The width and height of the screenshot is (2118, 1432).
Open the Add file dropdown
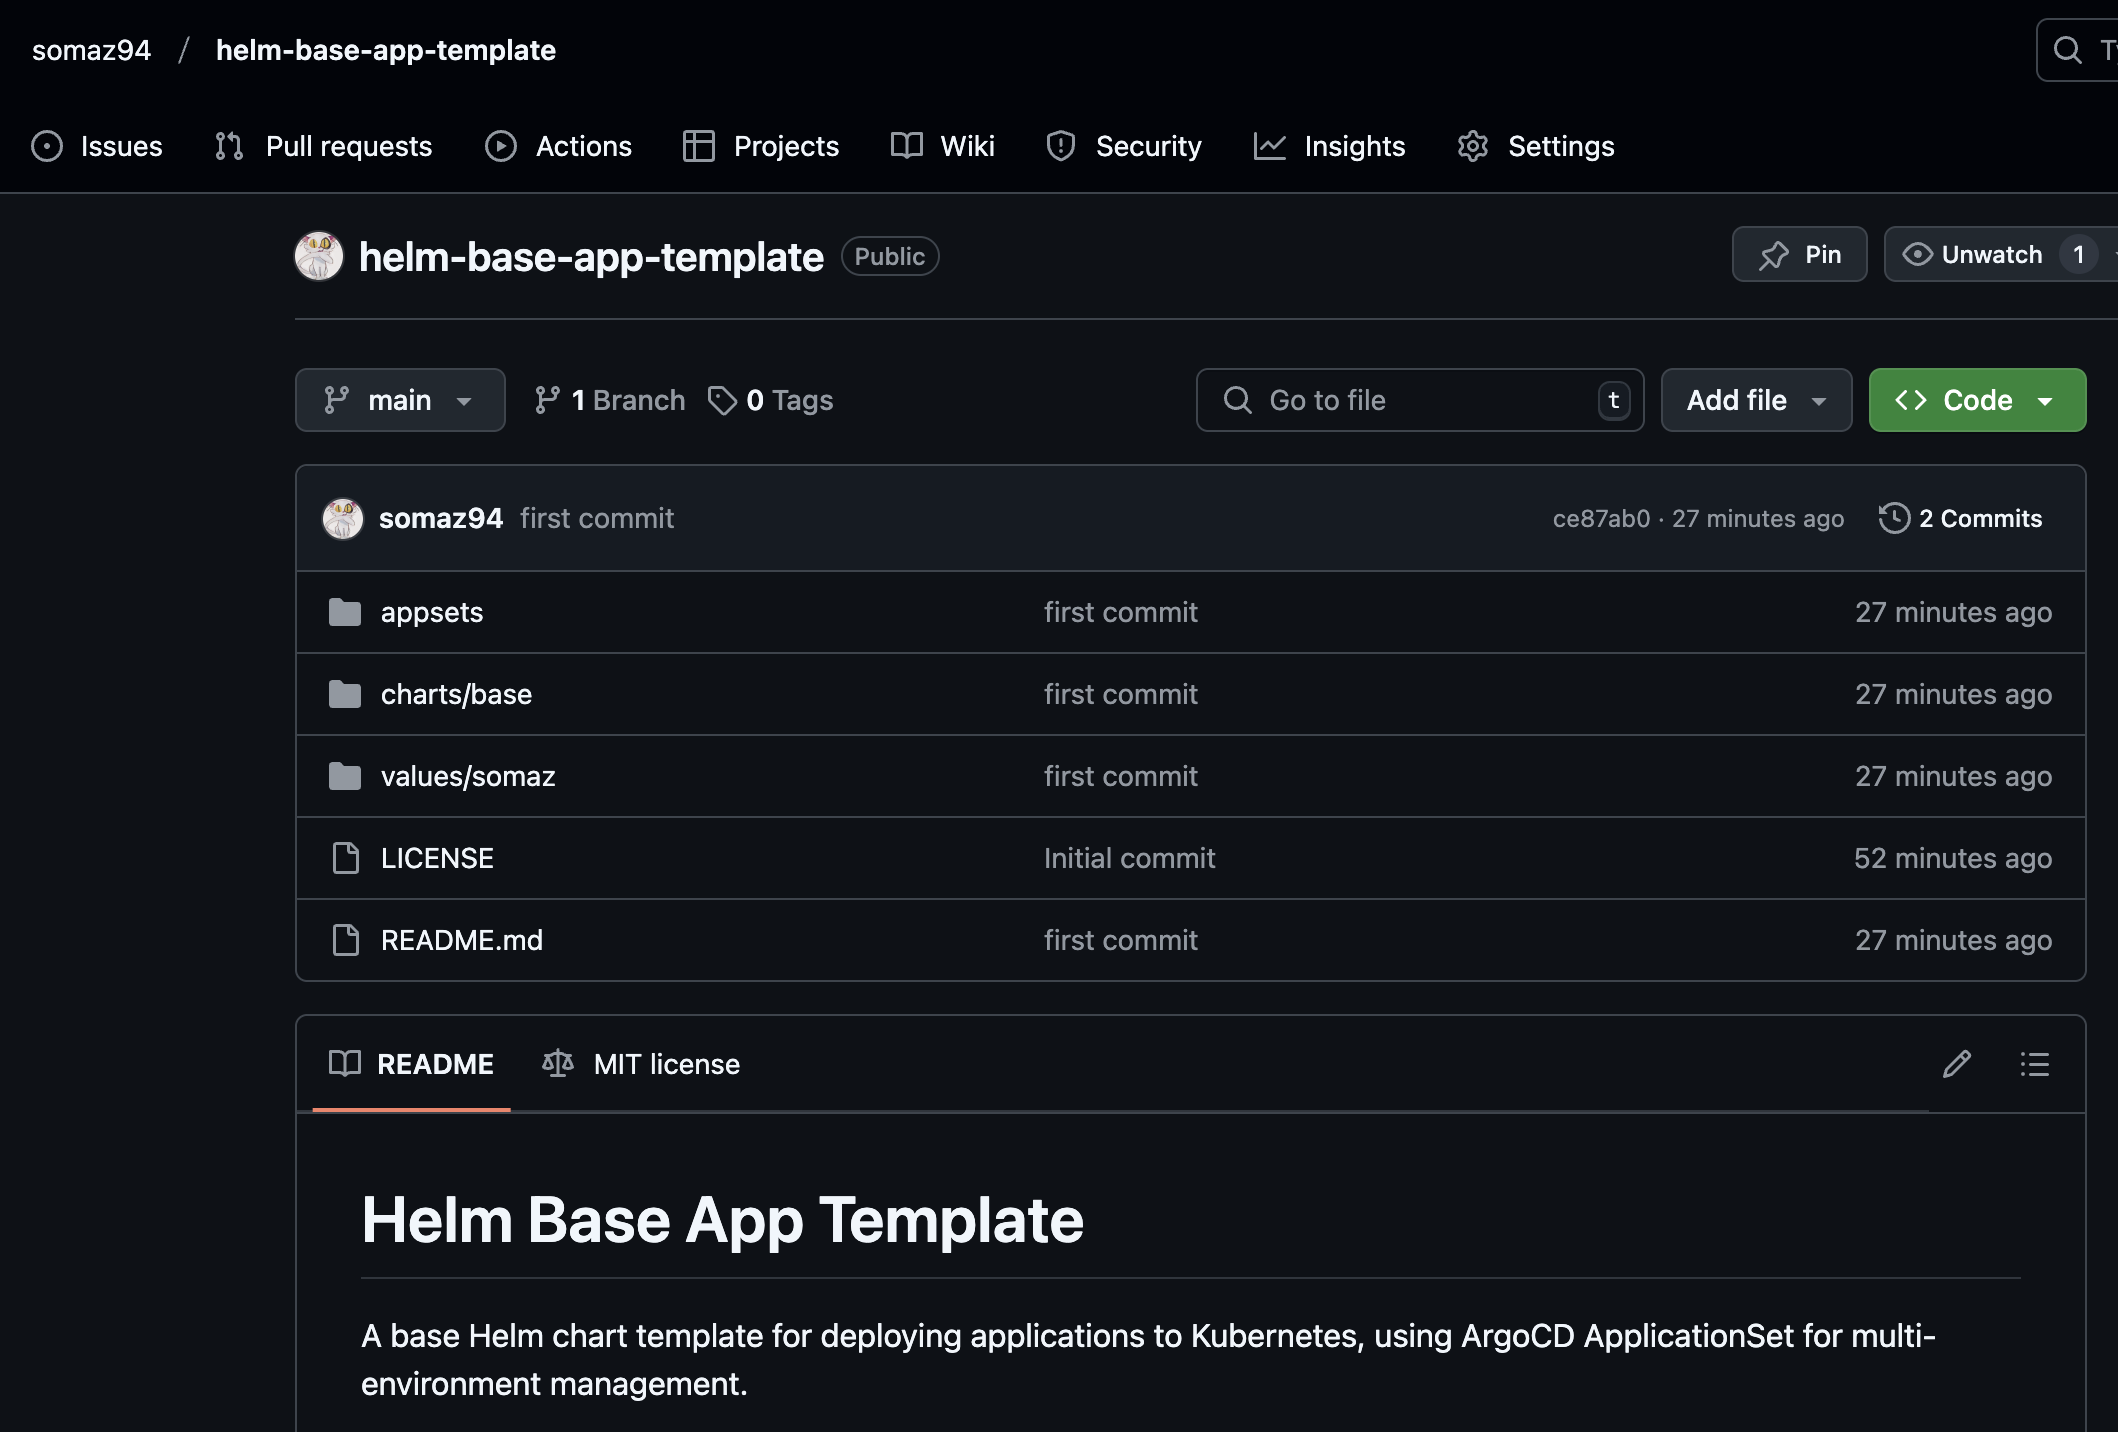(x=1755, y=400)
